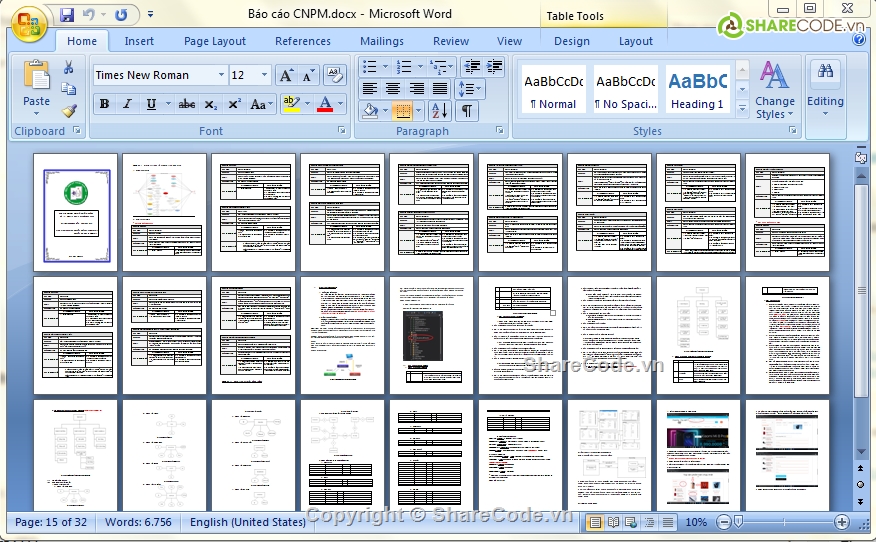
Task: Increase paragraph indent
Action: point(494,67)
